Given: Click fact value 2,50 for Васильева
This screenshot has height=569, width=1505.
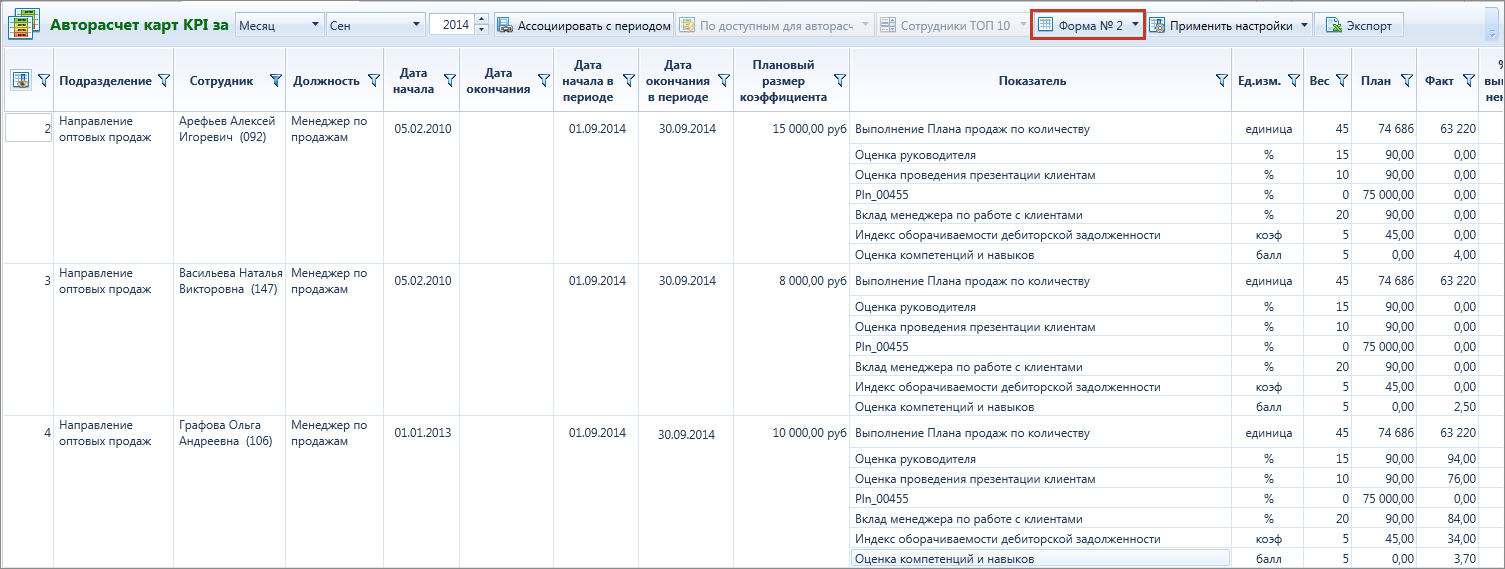Looking at the screenshot, I should pyautogui.click(x=1466, y=407).
